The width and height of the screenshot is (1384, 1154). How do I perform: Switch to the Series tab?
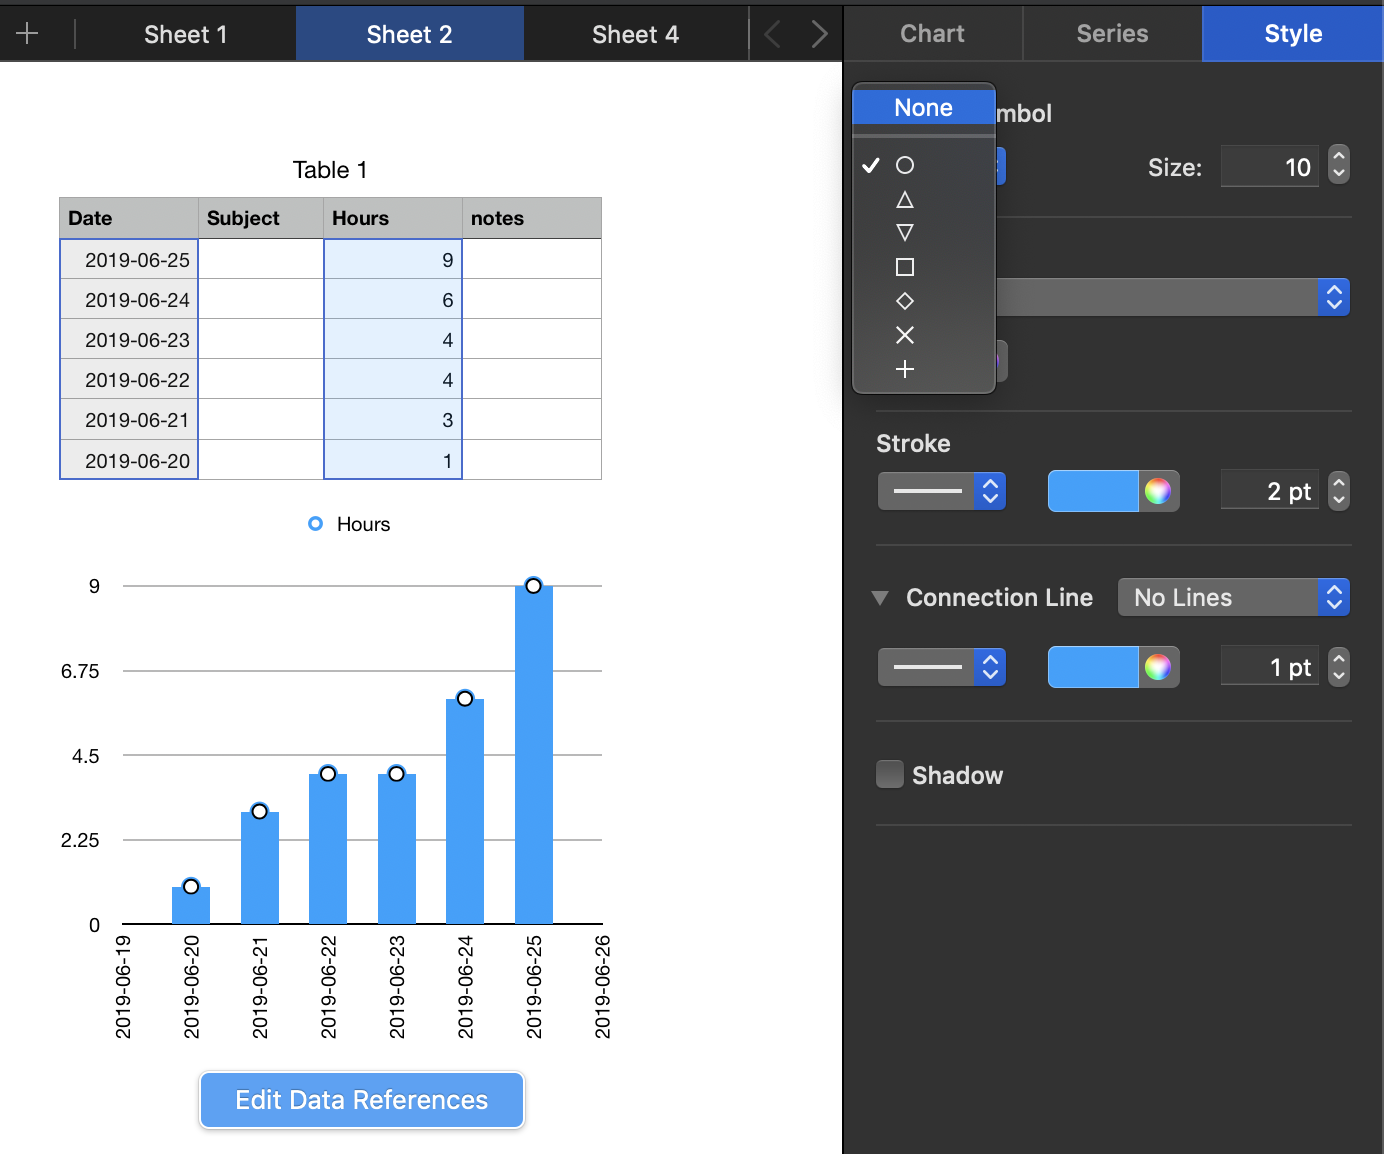tap(1112, 33)
